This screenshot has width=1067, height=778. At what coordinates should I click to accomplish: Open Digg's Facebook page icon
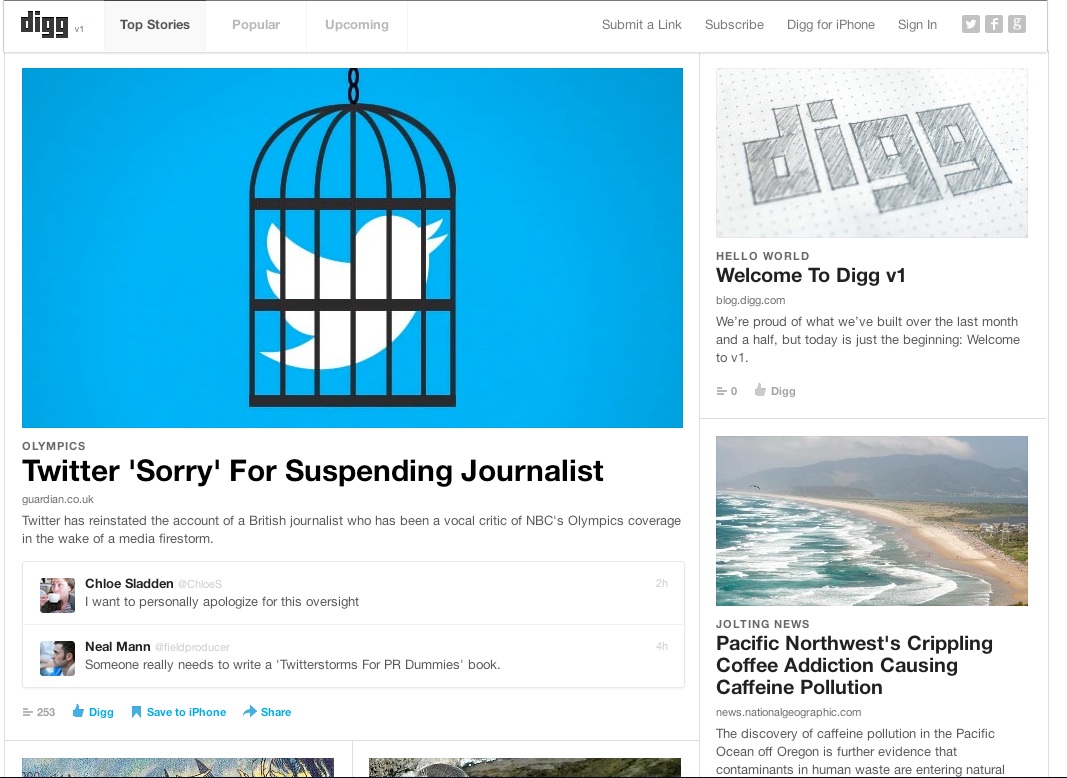point(994,25)
